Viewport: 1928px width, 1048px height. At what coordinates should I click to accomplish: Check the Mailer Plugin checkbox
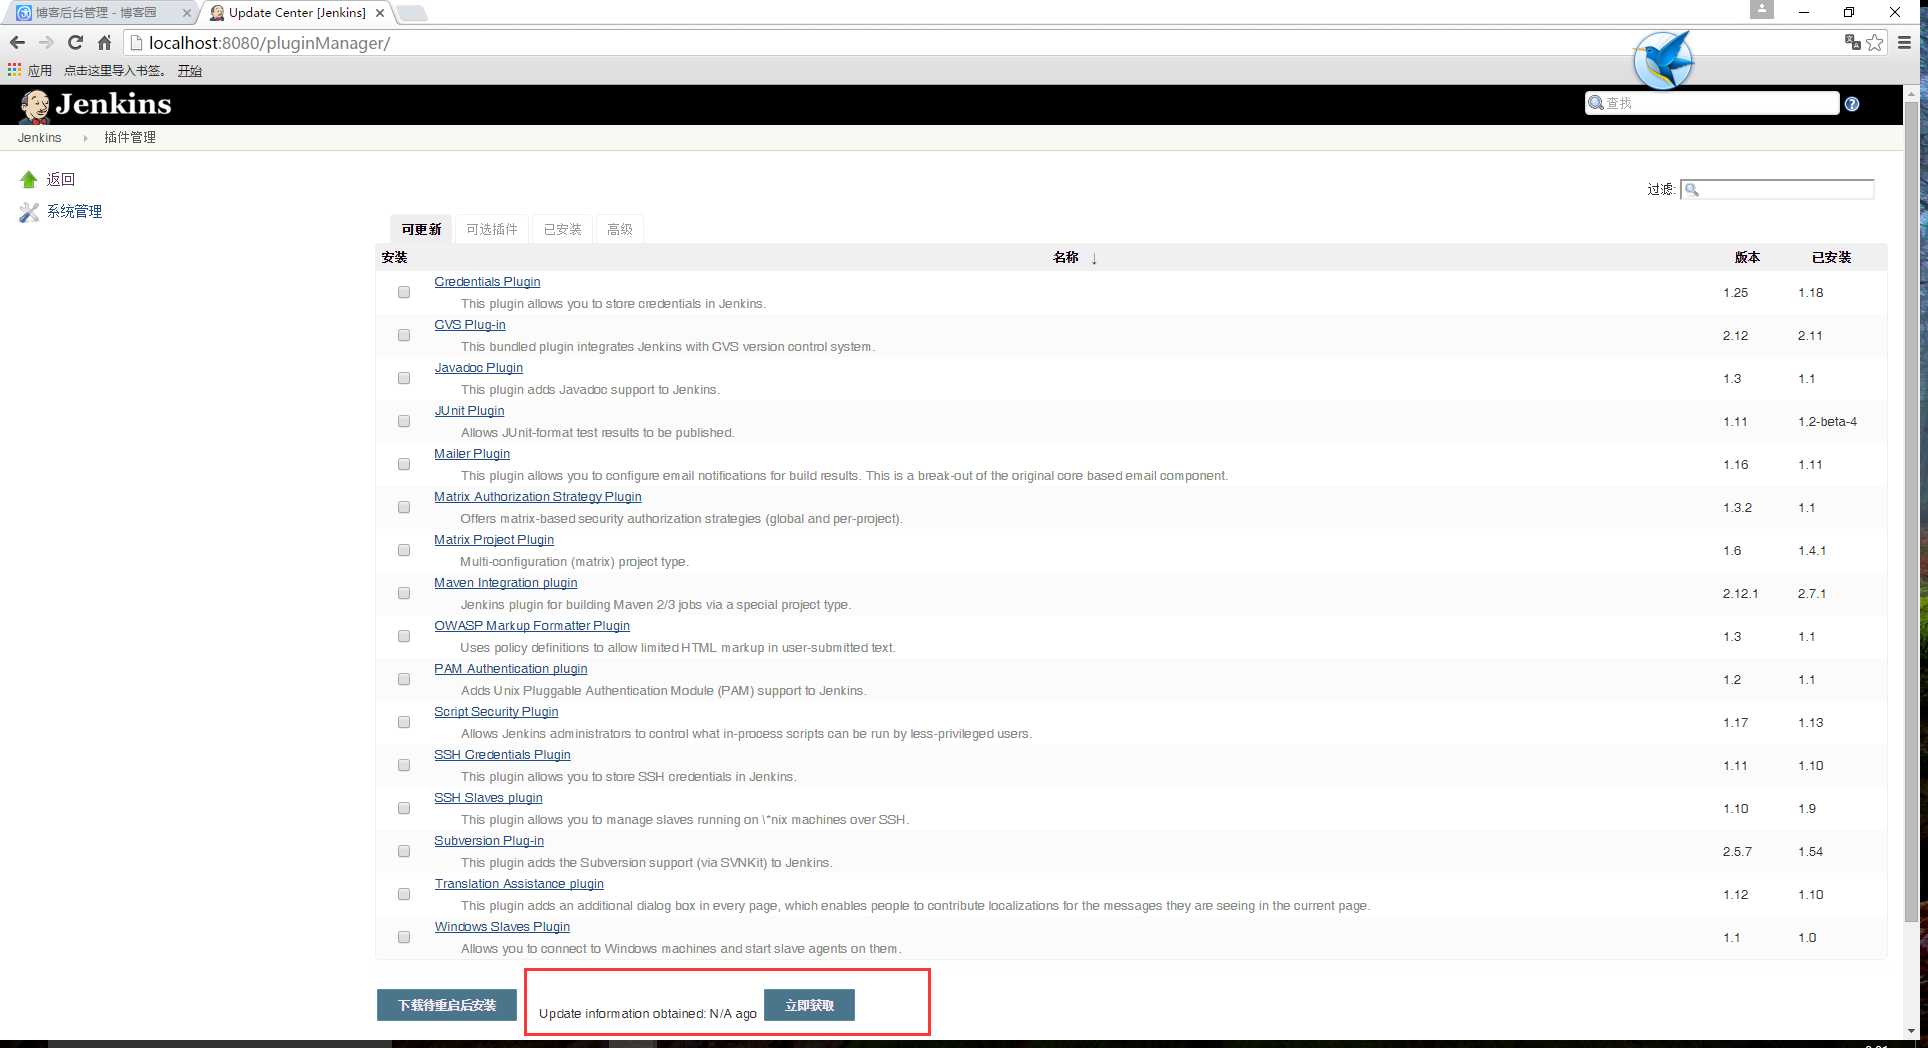tap(404, 464)
